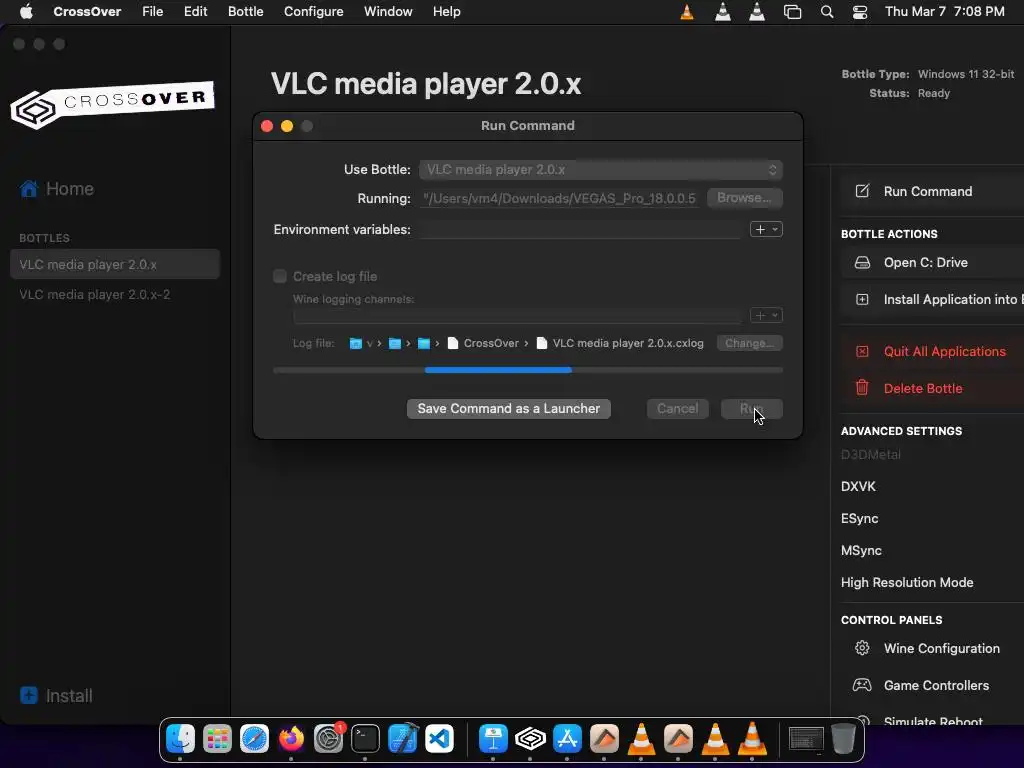Close the Run Command dialog with red button
1024x768 pixels.
coord(267,126)
